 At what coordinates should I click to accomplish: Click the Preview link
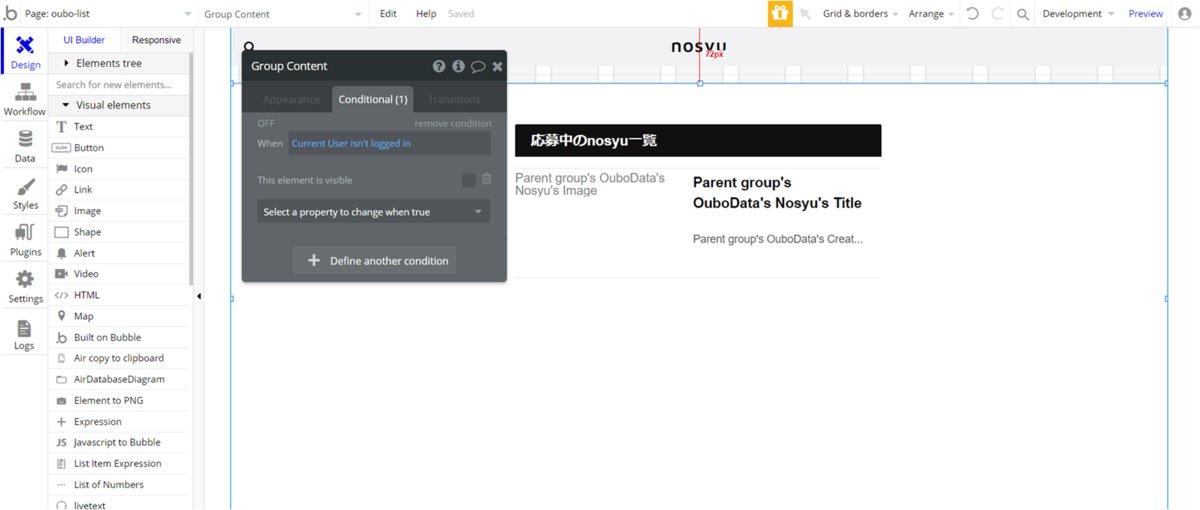coord(1145,14)
